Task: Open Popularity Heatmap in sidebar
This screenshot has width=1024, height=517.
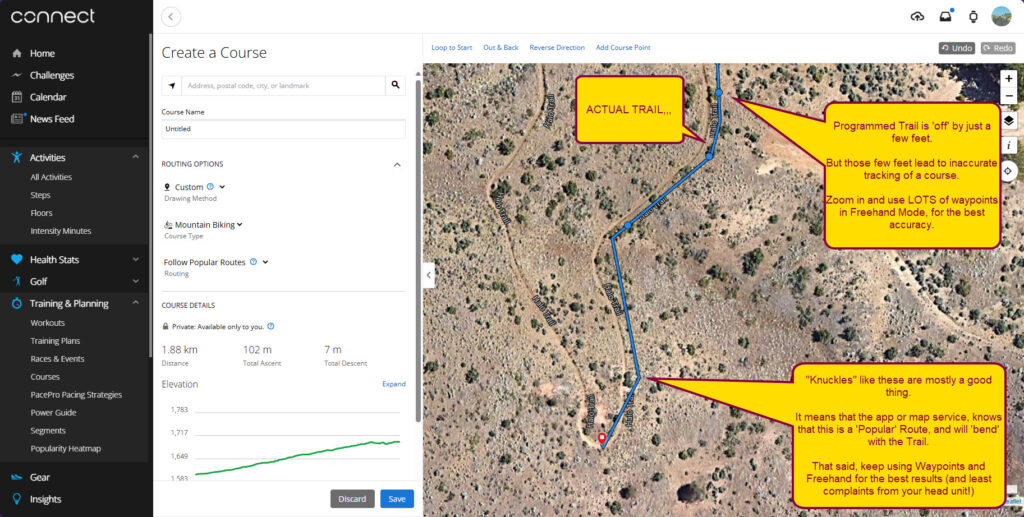Action: click(65, 448)
